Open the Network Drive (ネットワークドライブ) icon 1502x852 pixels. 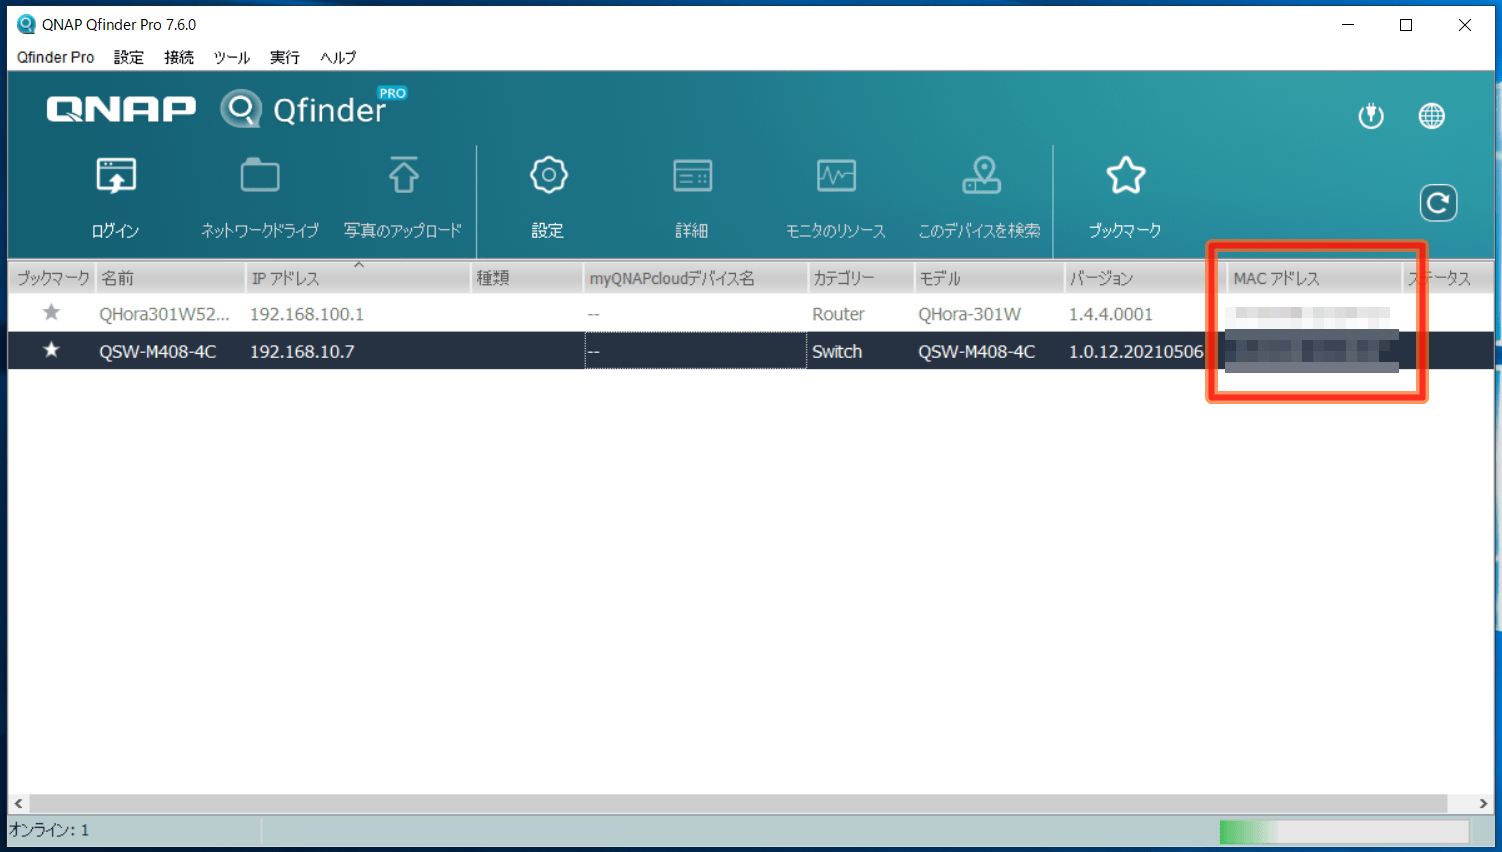point(260,176)
